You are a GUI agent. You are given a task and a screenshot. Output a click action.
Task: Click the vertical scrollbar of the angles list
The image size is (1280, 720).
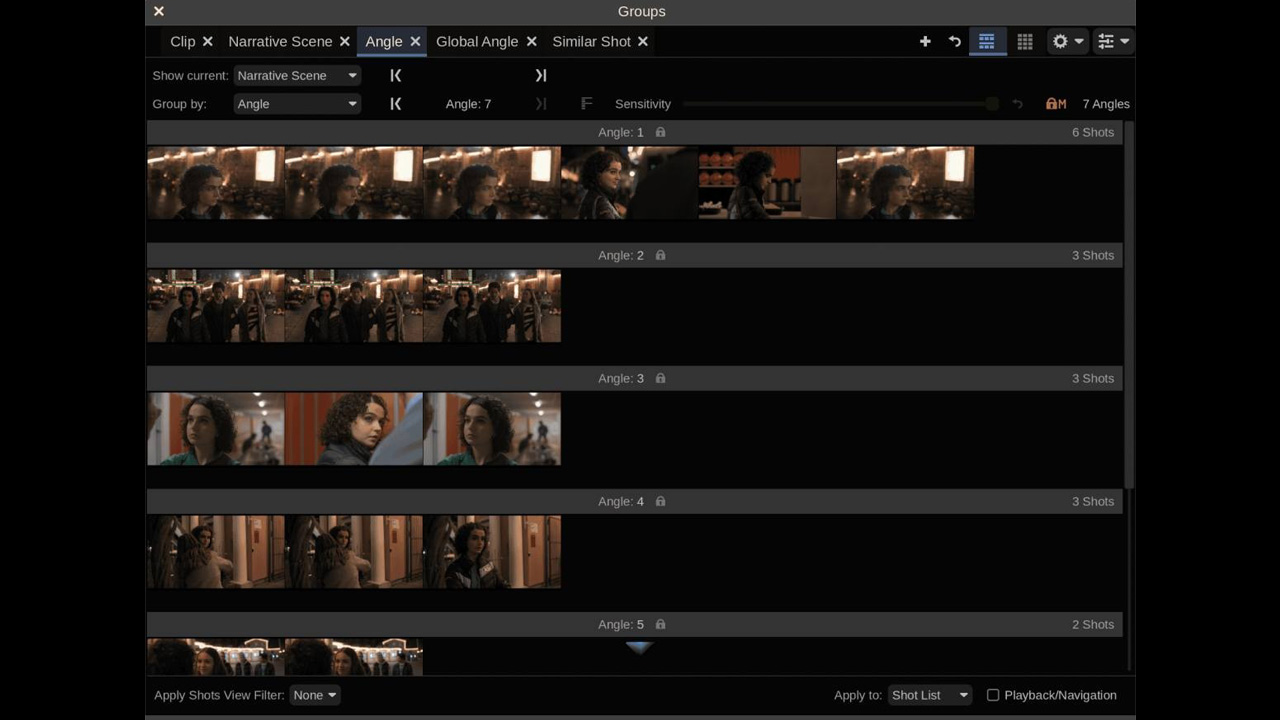pos(1130,305)
